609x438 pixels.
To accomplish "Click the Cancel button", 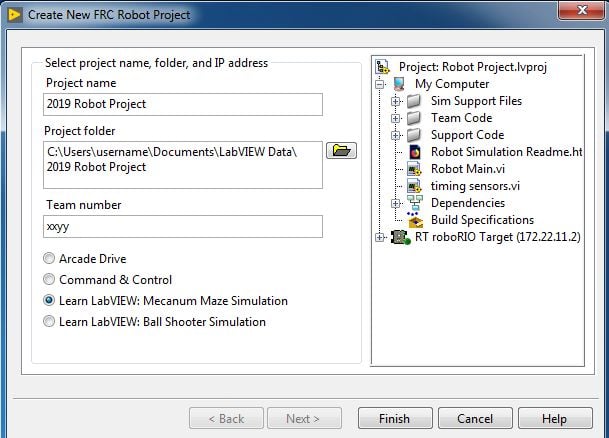I will pyautogui.click(x=475, y=418).
